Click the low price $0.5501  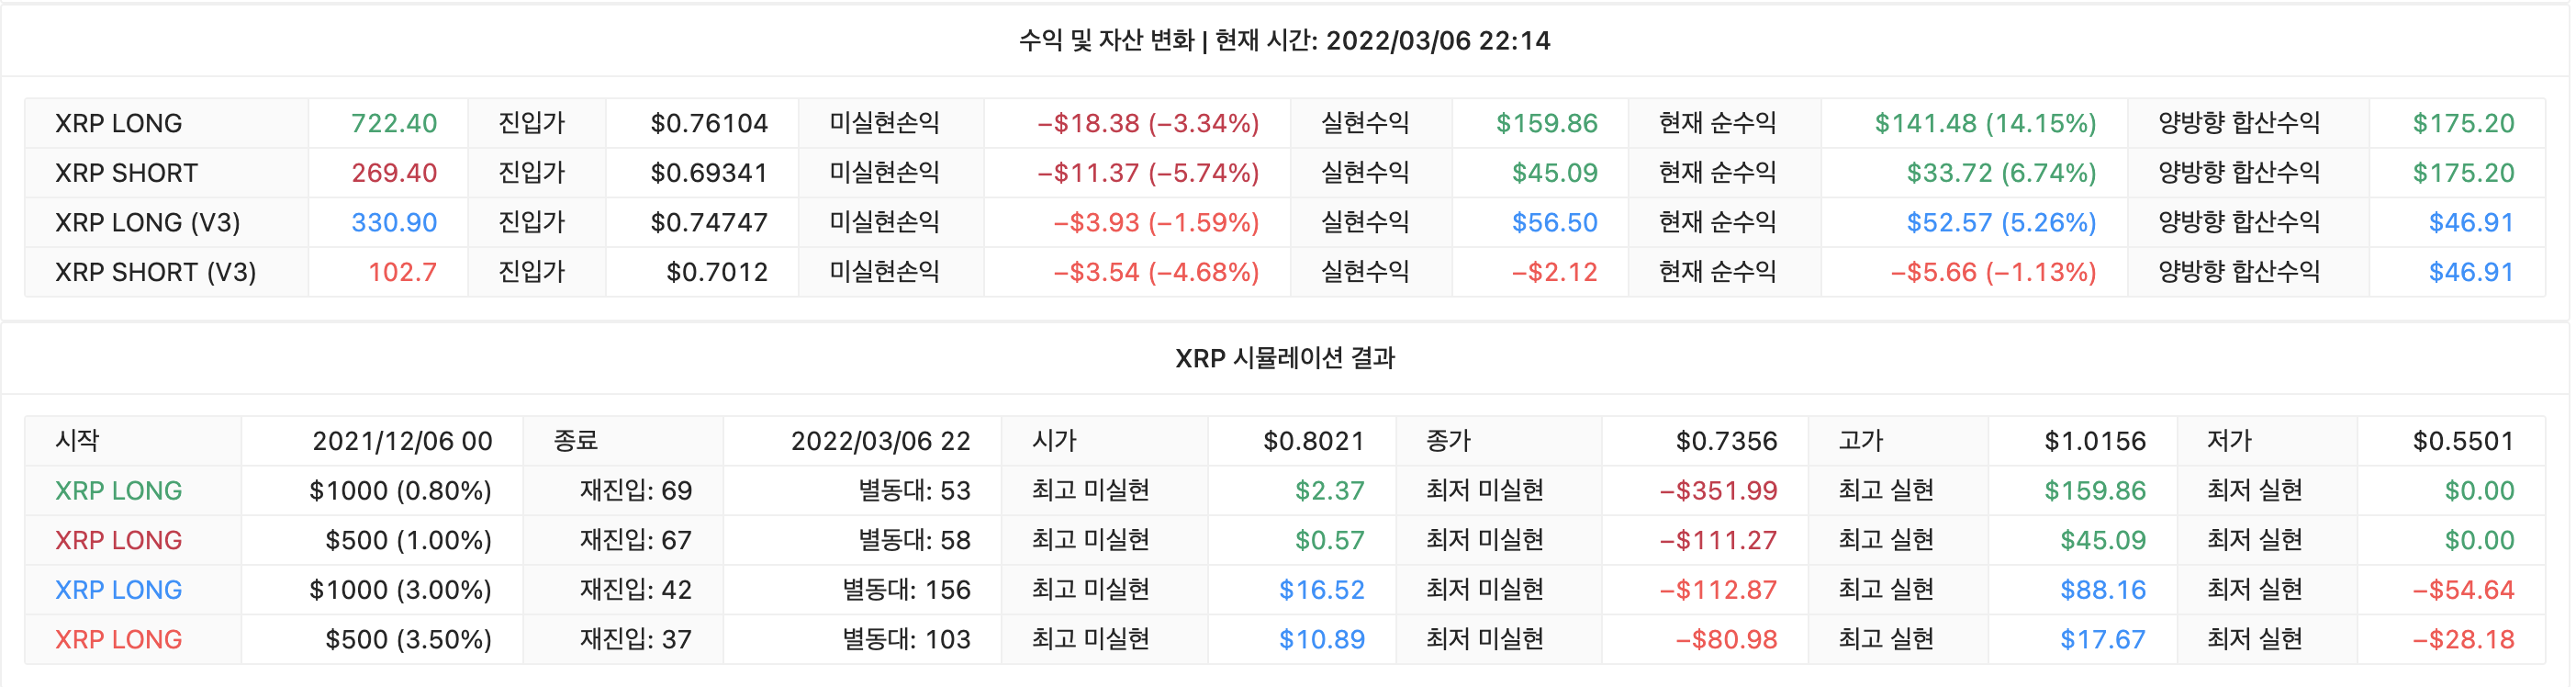pyautogui.click(x=2463, y=441)
